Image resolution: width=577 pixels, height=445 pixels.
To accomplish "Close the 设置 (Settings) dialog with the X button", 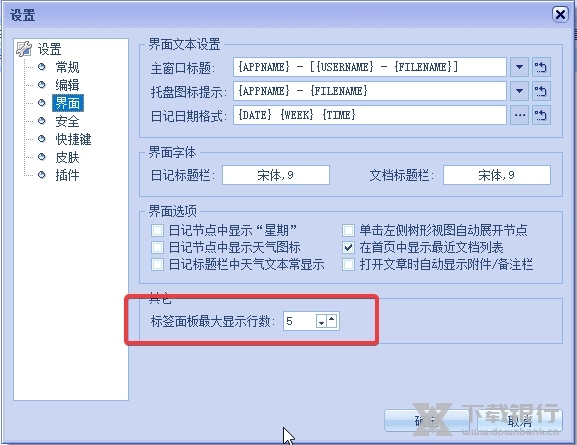I will pyautogui.click(x=560, y=14).
